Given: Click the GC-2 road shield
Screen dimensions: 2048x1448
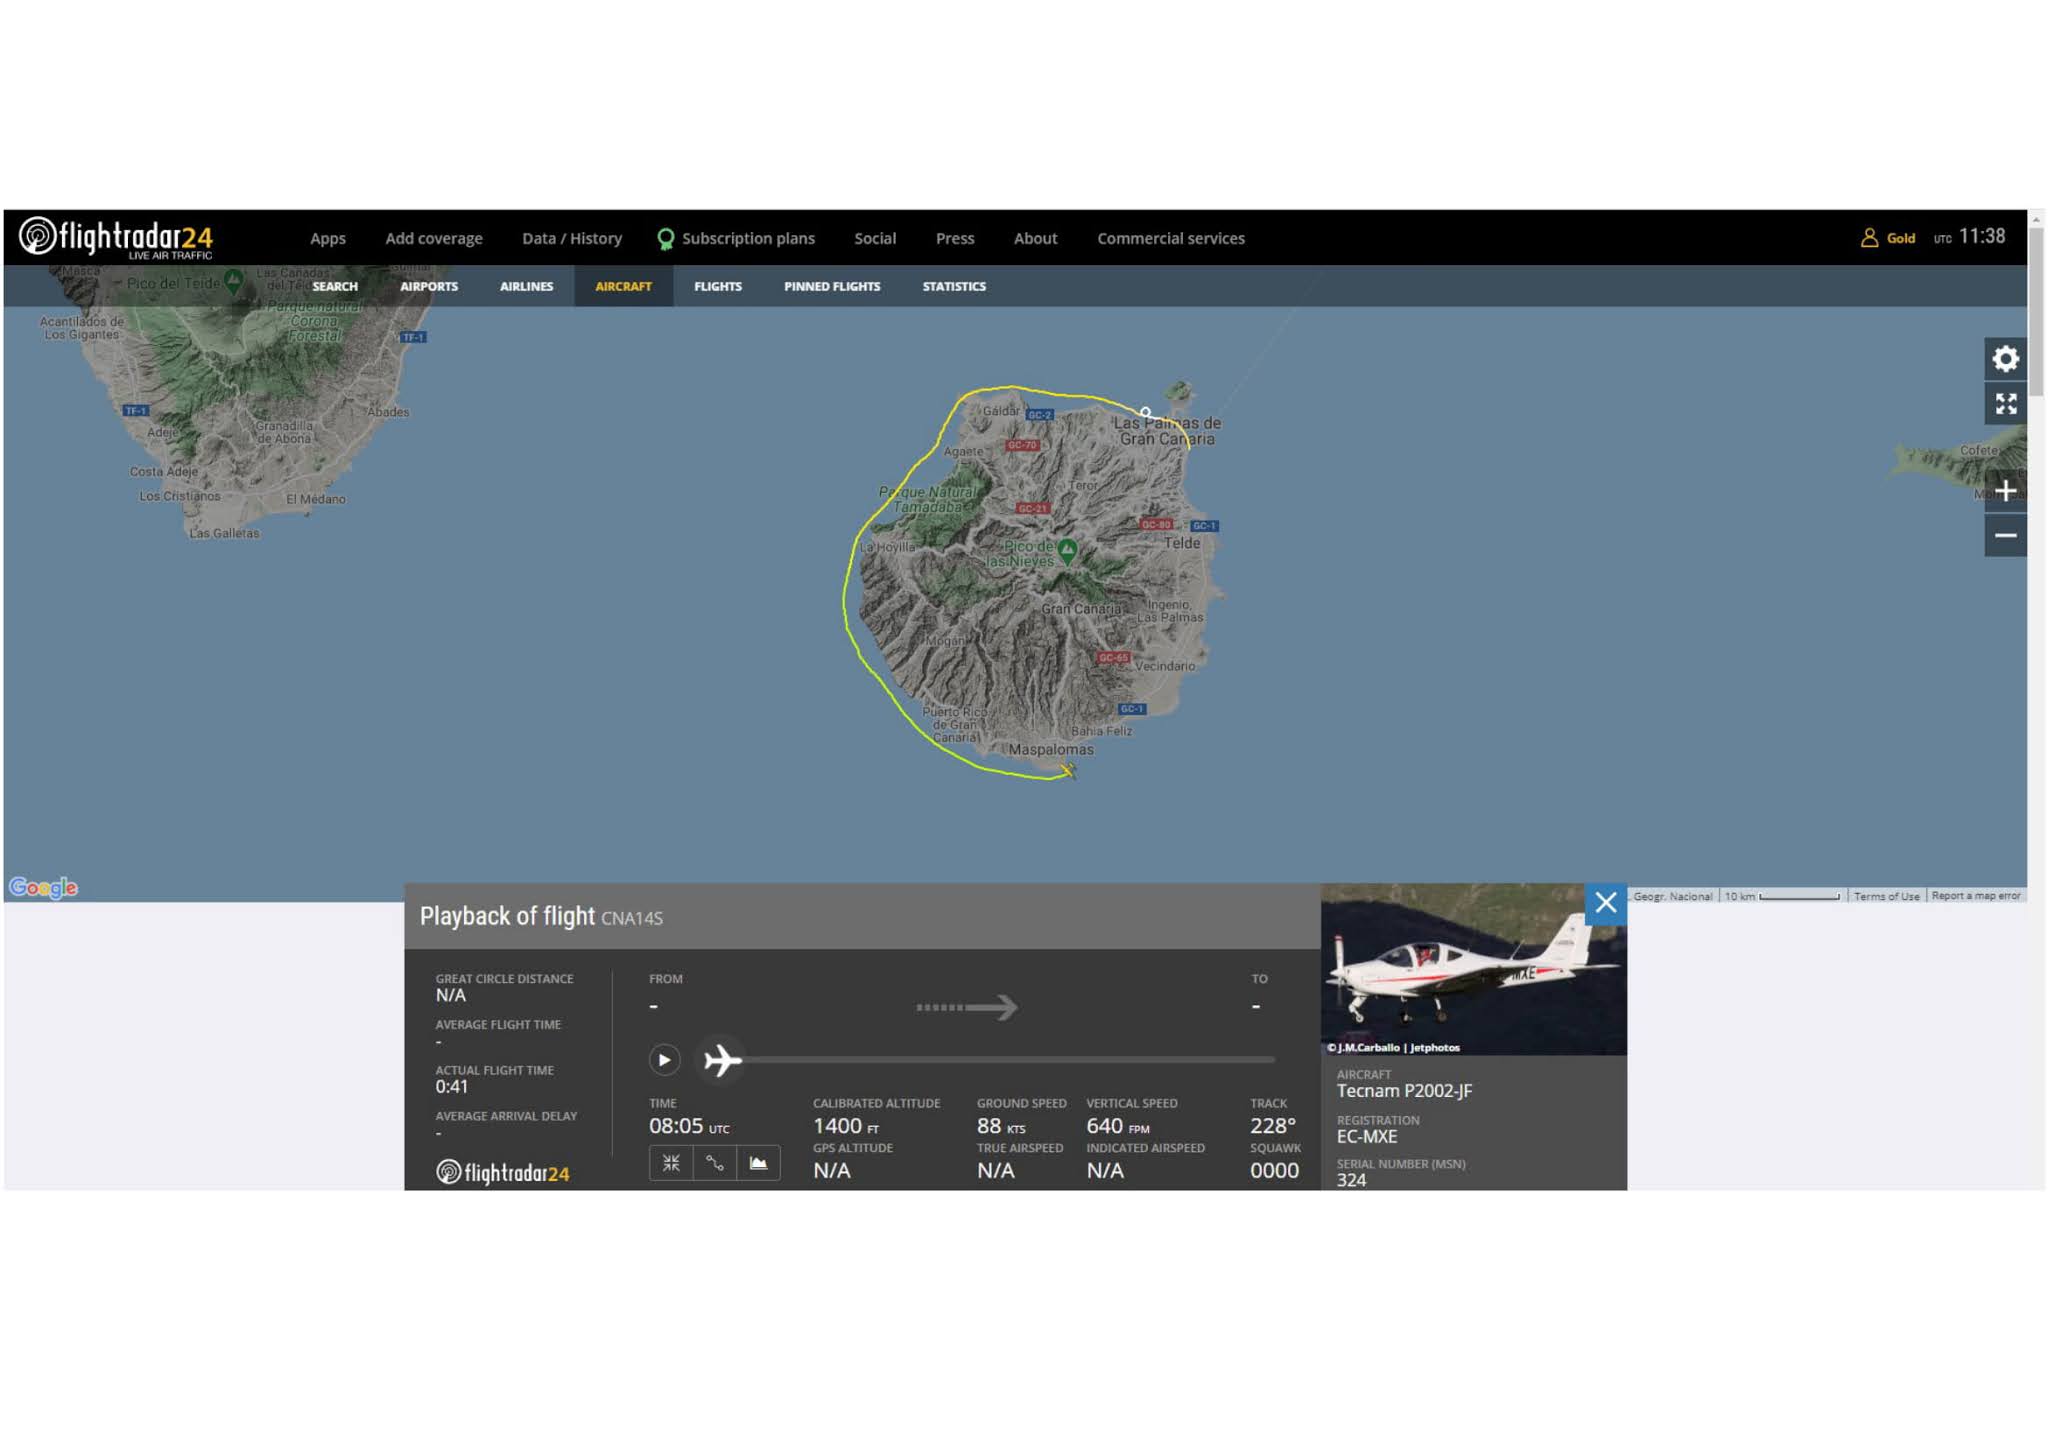Looking at the screenshot, I should (x=1039, y=415).
